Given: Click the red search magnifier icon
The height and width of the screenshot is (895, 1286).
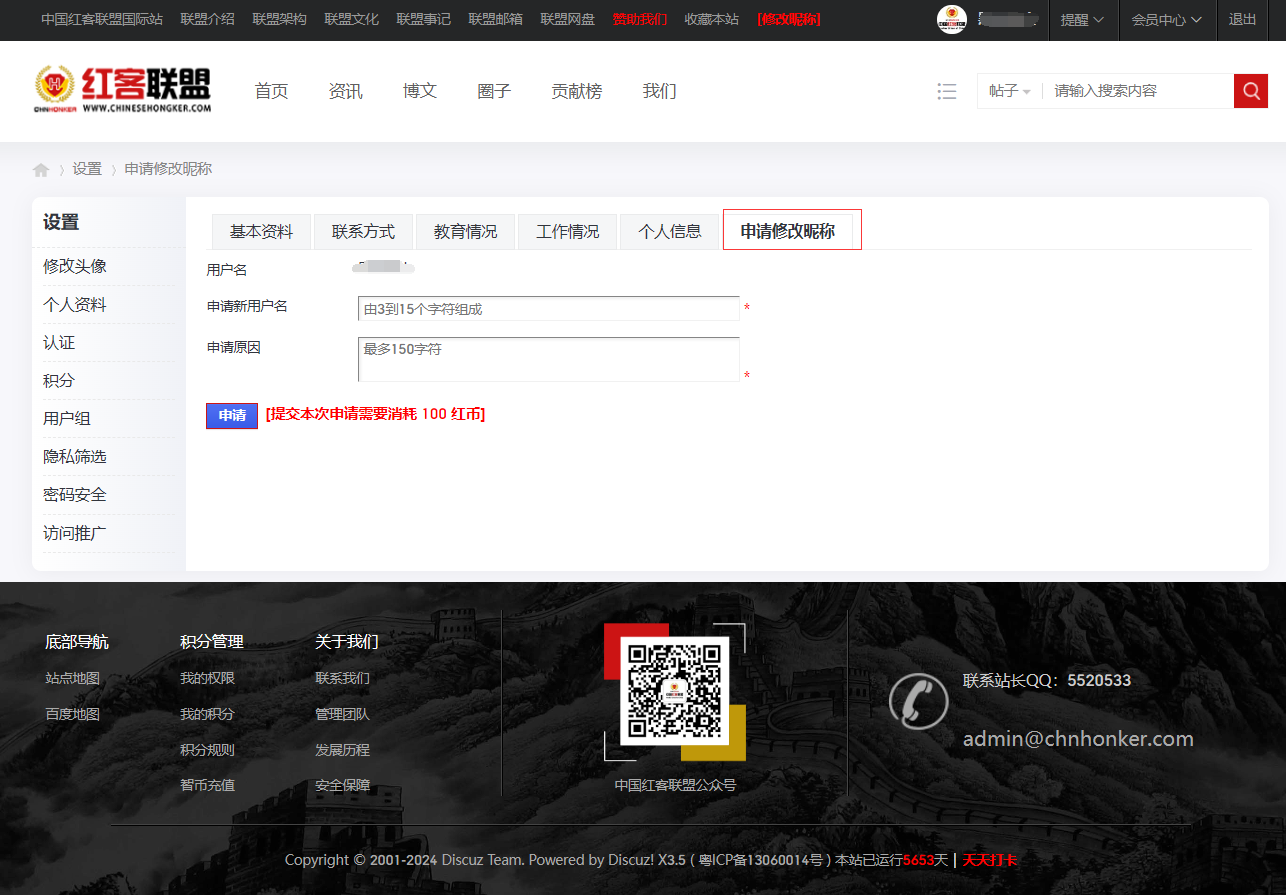Looking at the screenshot, I should point(1250,91).
